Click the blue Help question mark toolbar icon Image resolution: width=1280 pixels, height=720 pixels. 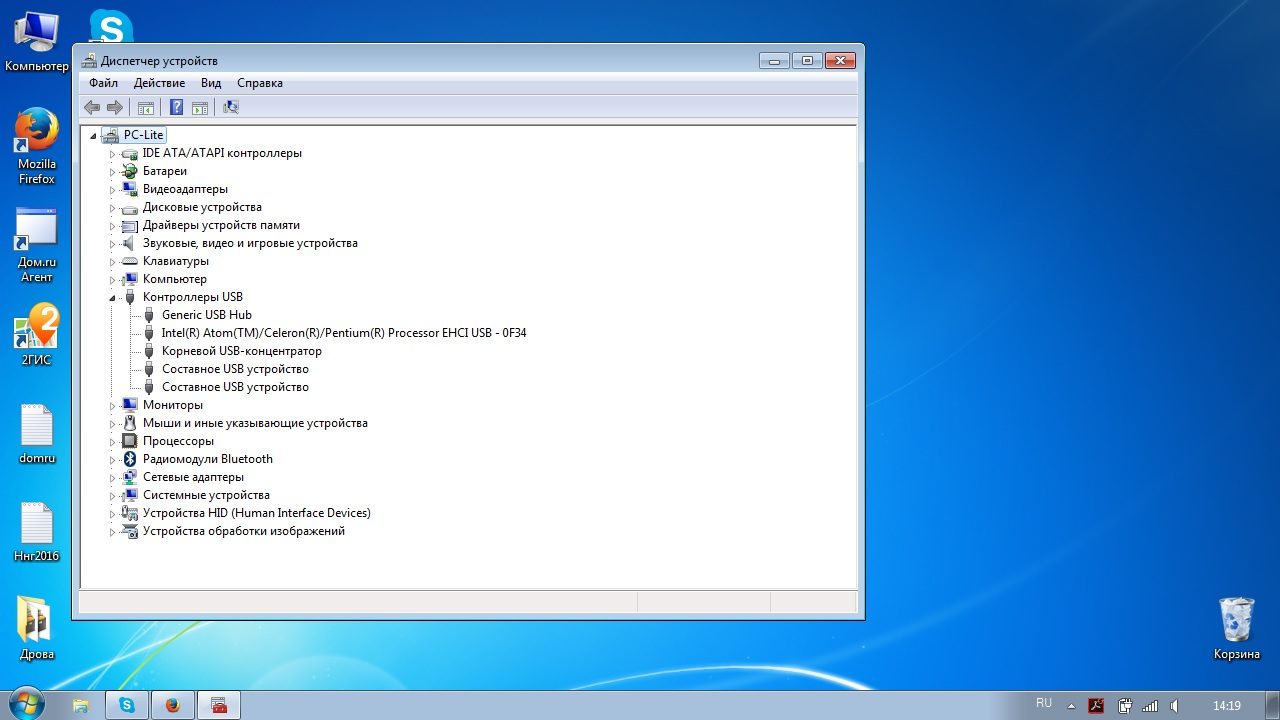click(176, 108)
